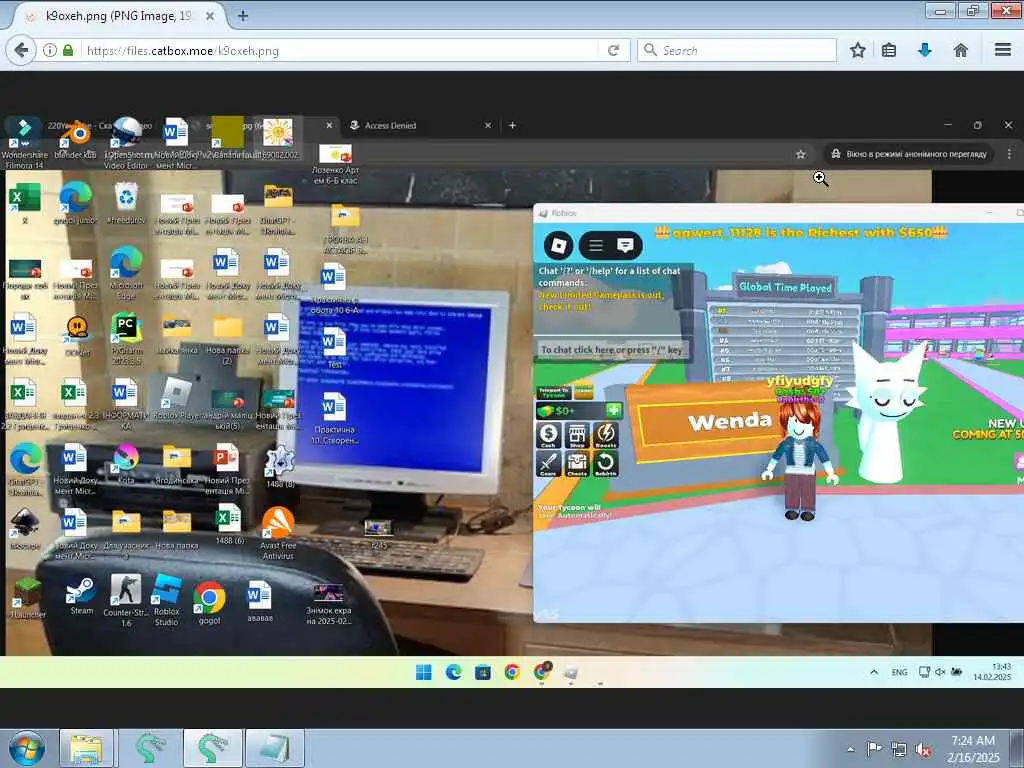The height and width of the screenshot is (768, 1024).
Task: Select the авваав Word document
Action: 259,601
